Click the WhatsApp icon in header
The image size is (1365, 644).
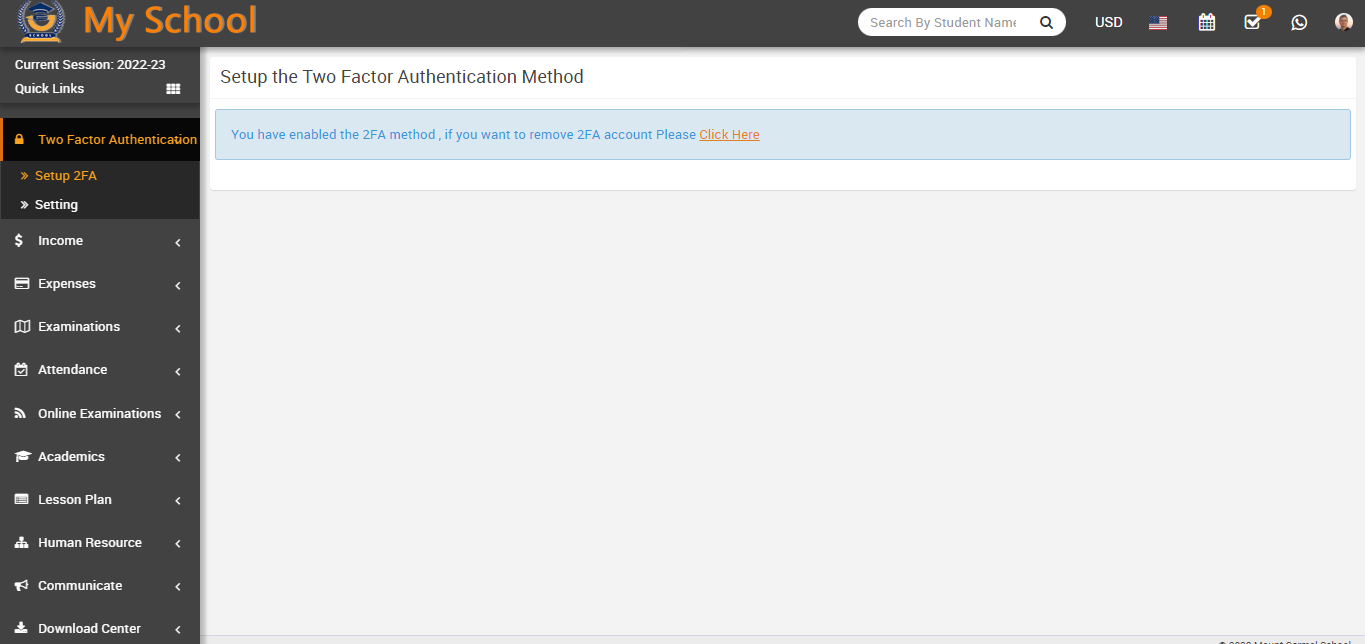1299,22
